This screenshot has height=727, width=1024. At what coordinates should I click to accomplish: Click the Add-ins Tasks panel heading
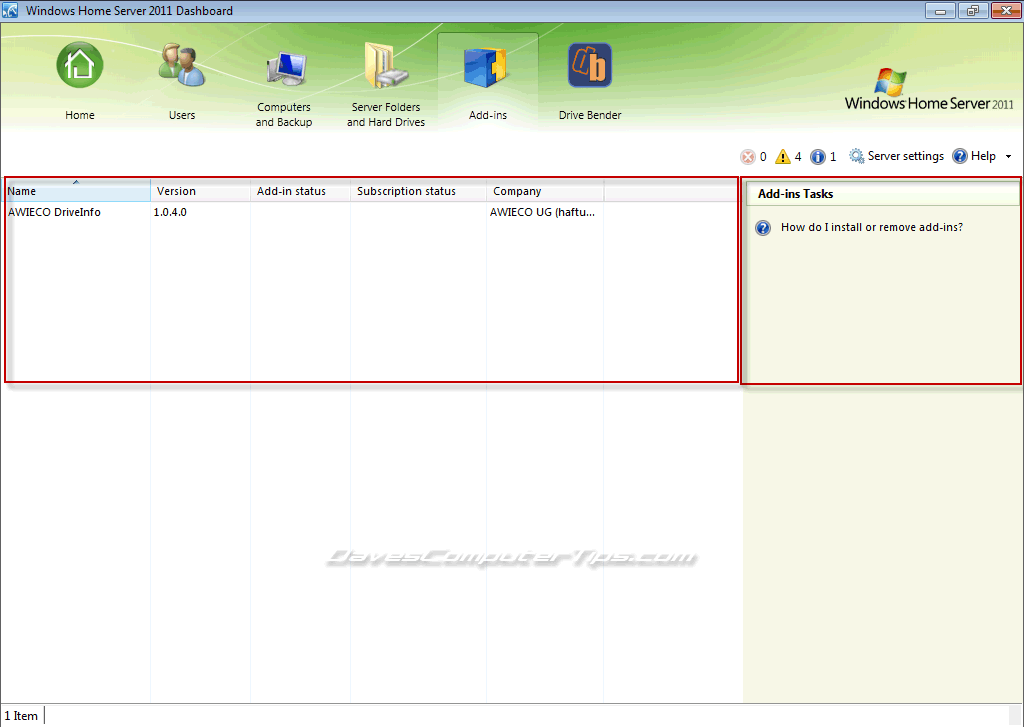click(795, 194)
